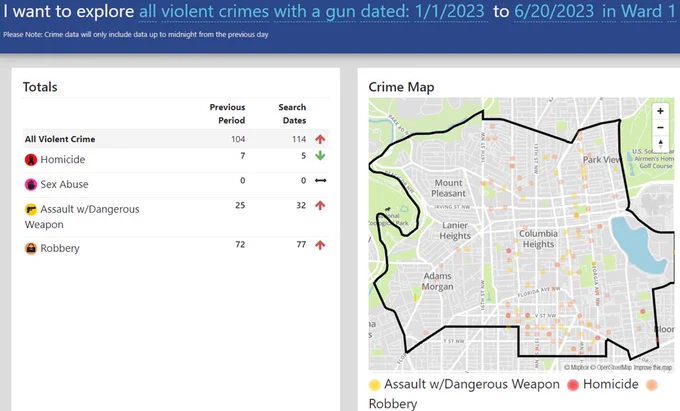Click the red up arrow in Assault row
680x411 pixels.
(320, 206)
